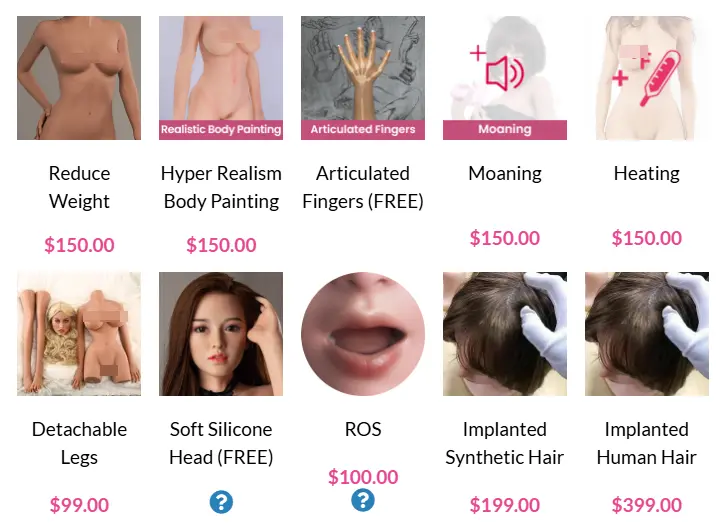
Task: Click the Soft Silicone Head (FREE) label
Action: point(221,443)
